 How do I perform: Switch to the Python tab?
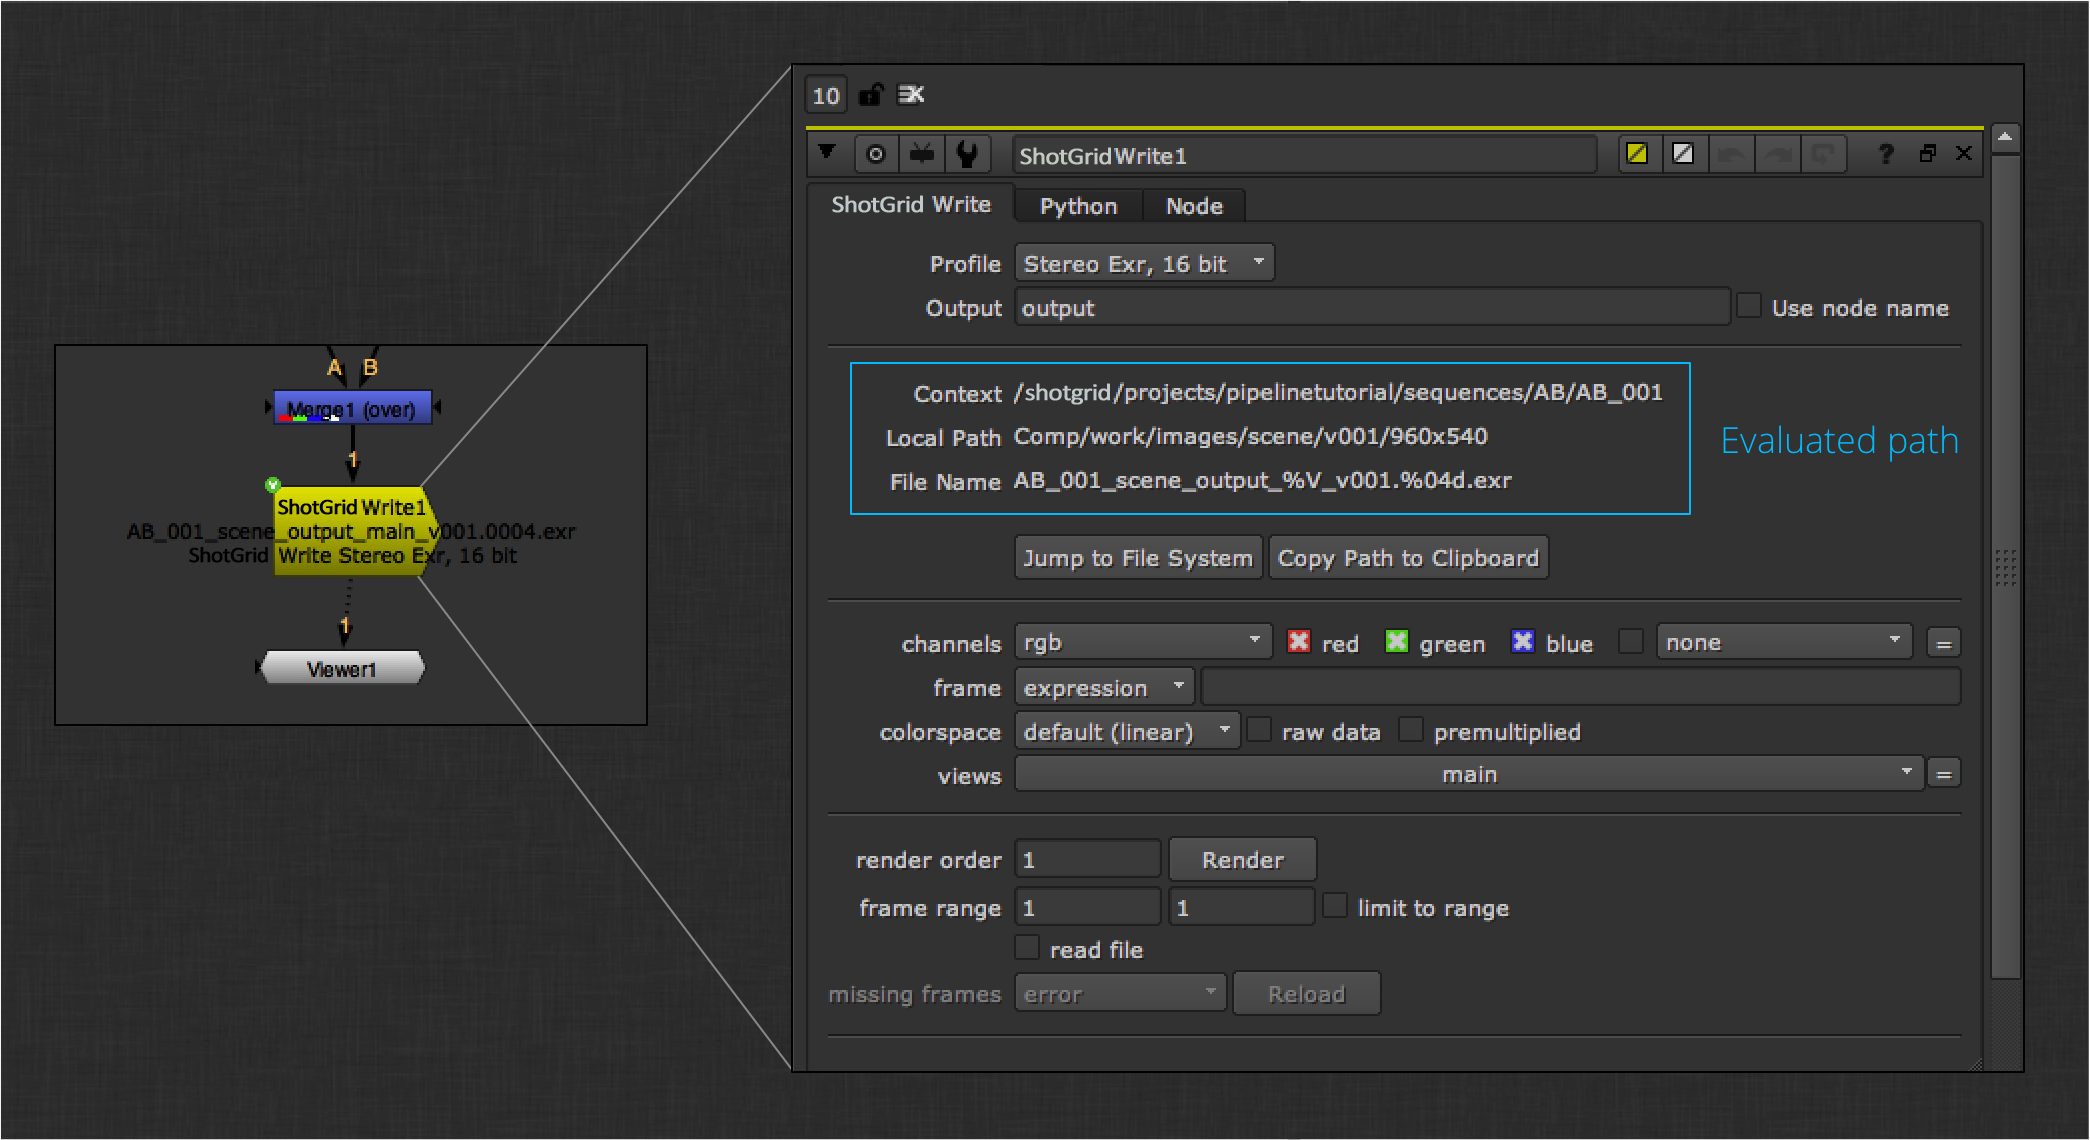[1078, 206]
